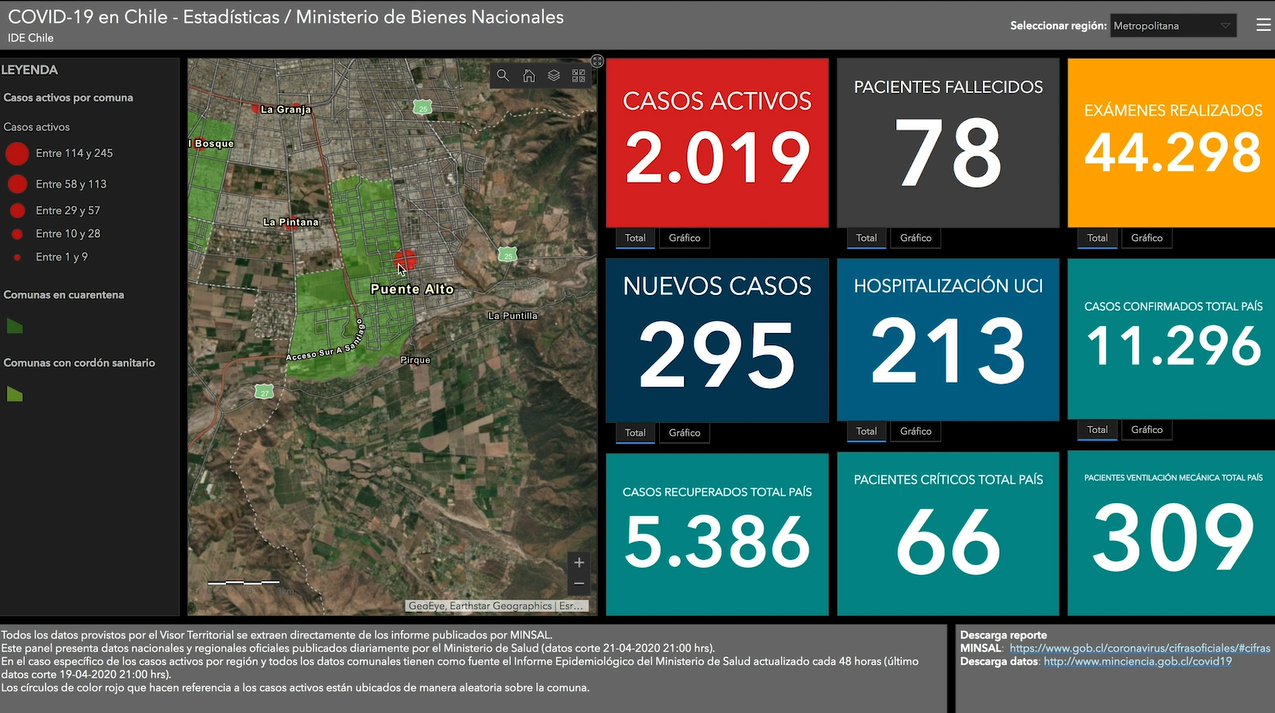Click the red Puente Alto case marker
This screenshot has width=1275, height=713.
pos(405,261)
